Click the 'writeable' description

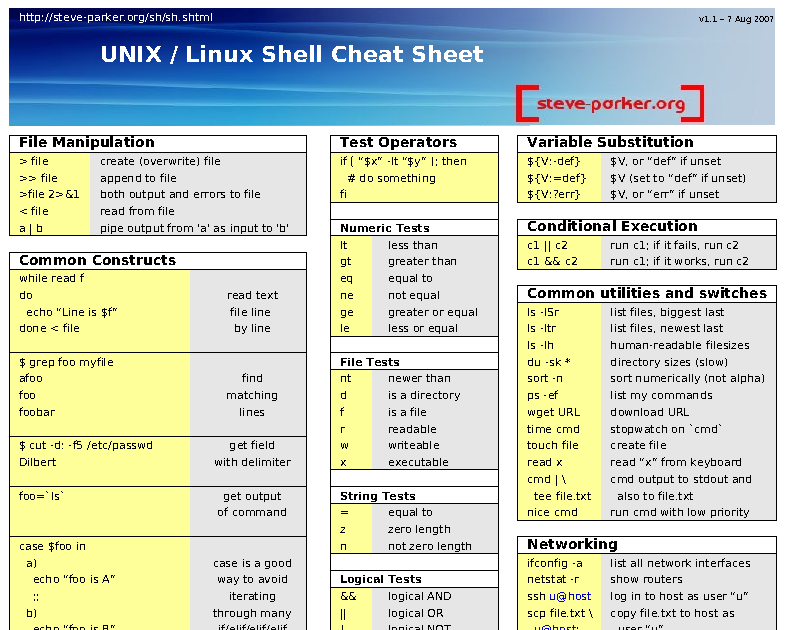pos(414,445)
